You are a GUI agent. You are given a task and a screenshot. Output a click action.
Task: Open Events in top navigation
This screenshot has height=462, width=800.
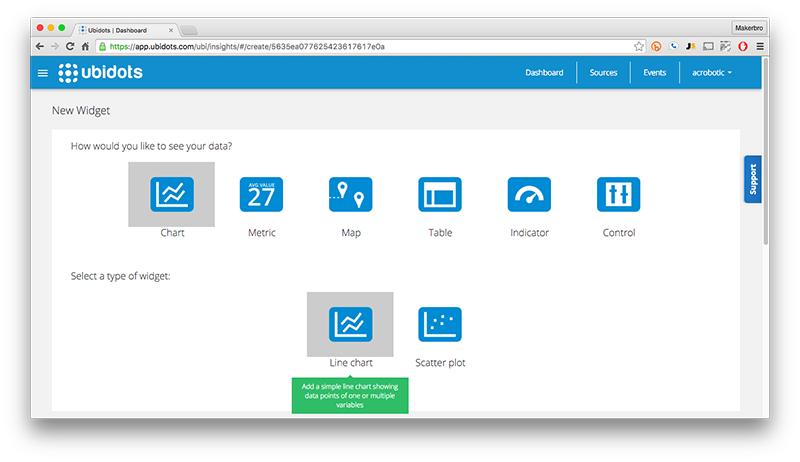tap(655, 73)
